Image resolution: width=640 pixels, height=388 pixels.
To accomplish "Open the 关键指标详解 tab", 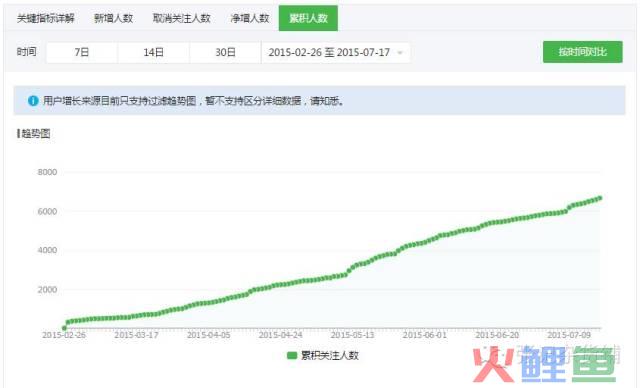I will [x=46, y=18].
